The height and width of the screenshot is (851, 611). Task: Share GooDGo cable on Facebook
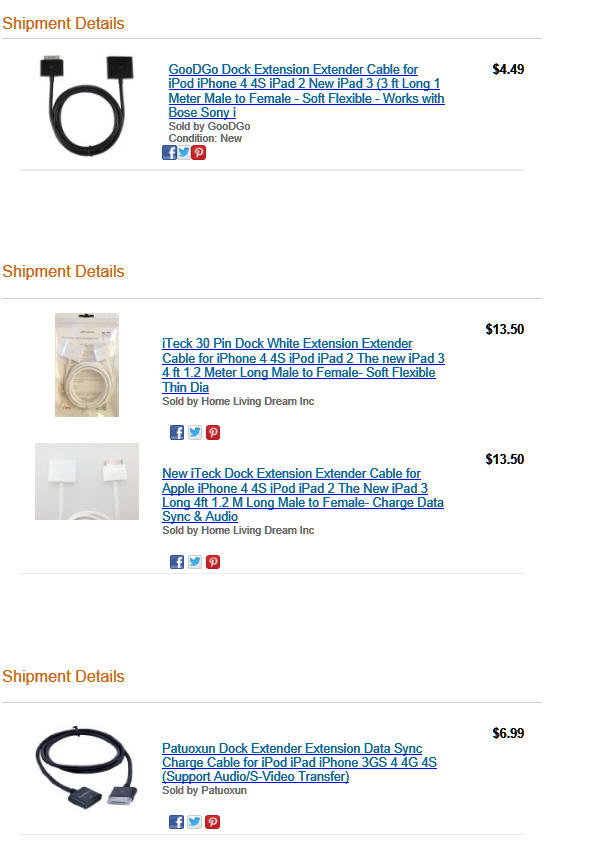coord(170,153)
